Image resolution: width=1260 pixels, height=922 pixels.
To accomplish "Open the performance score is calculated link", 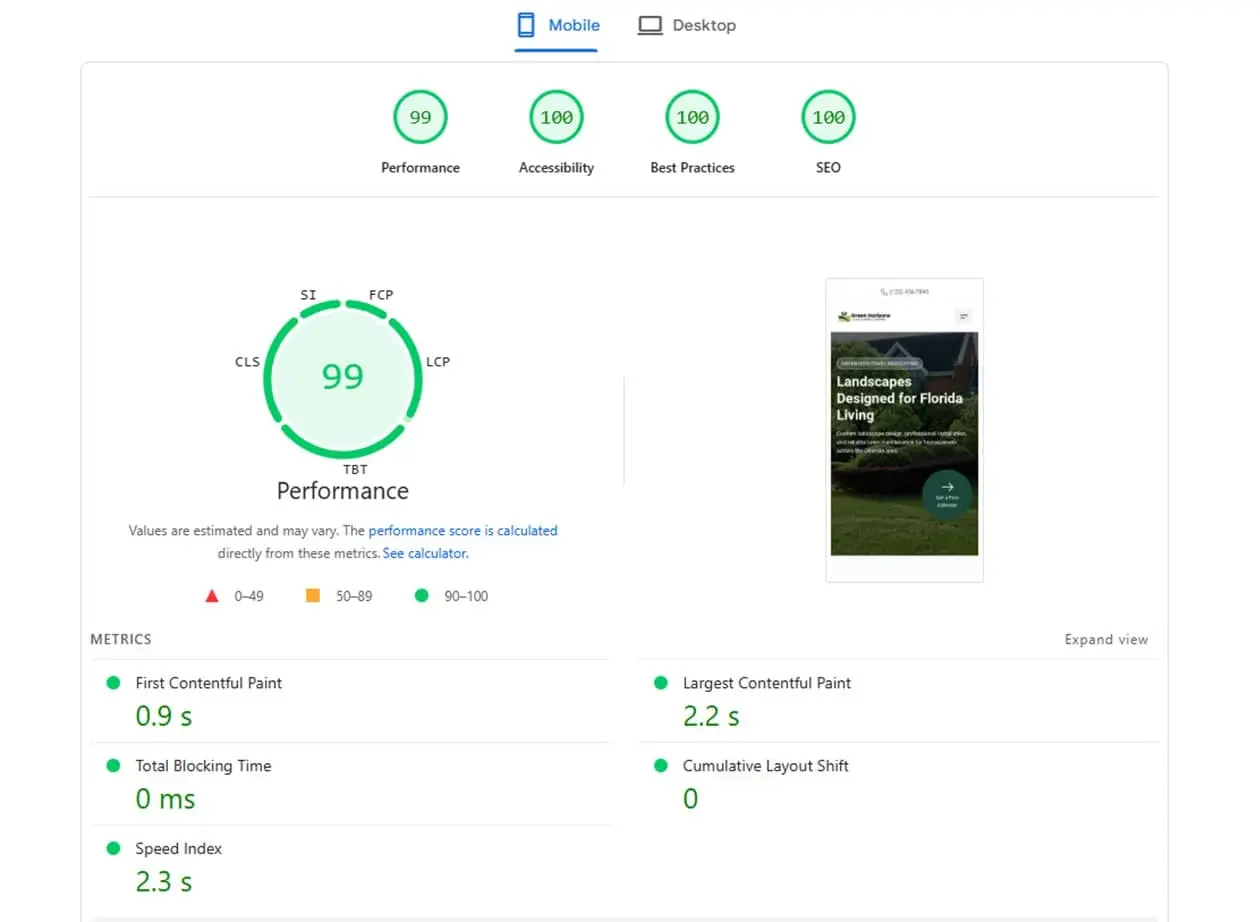I will point(463,530).
